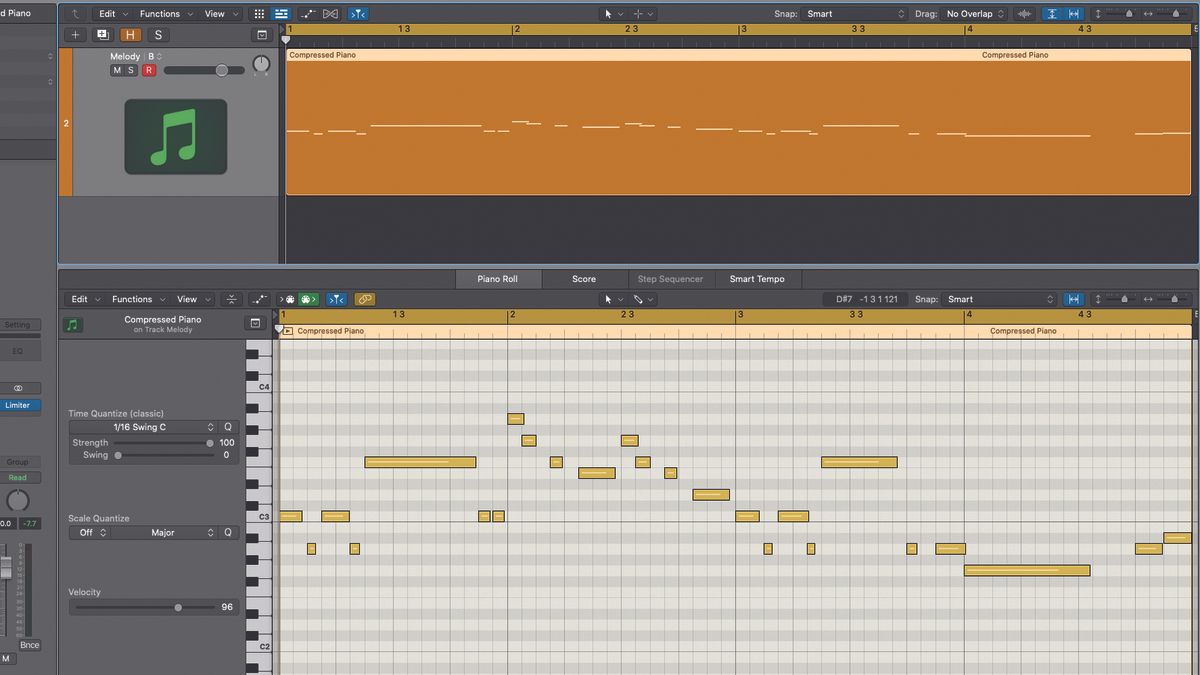Open the Drag No Overlap dropdown
1200x675 pixels.
(975, 14)
